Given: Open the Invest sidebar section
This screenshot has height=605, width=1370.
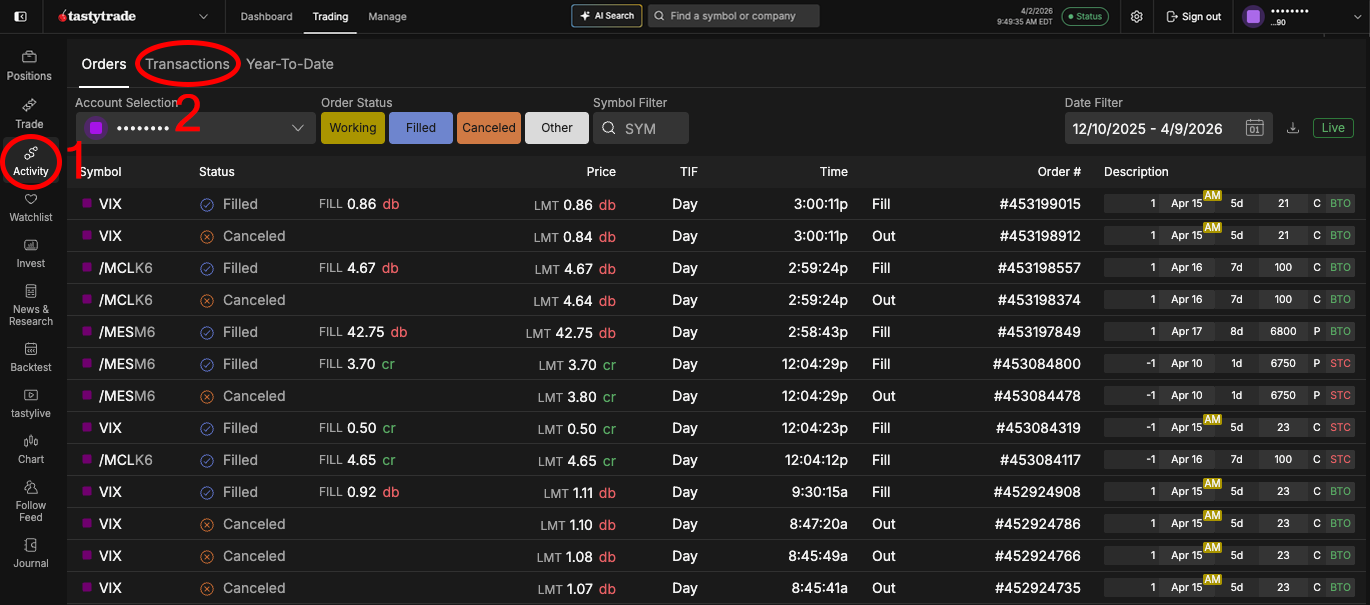Looking at the screenshot, I should click(x=31, y=253).
